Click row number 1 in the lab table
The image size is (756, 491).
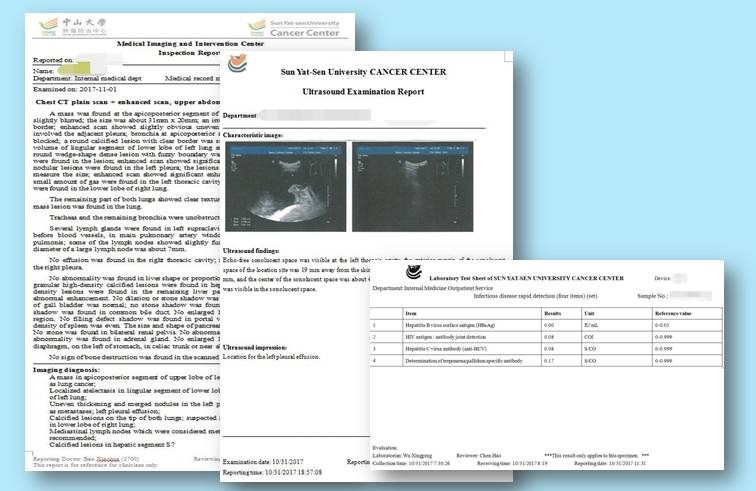click(374, 325)
